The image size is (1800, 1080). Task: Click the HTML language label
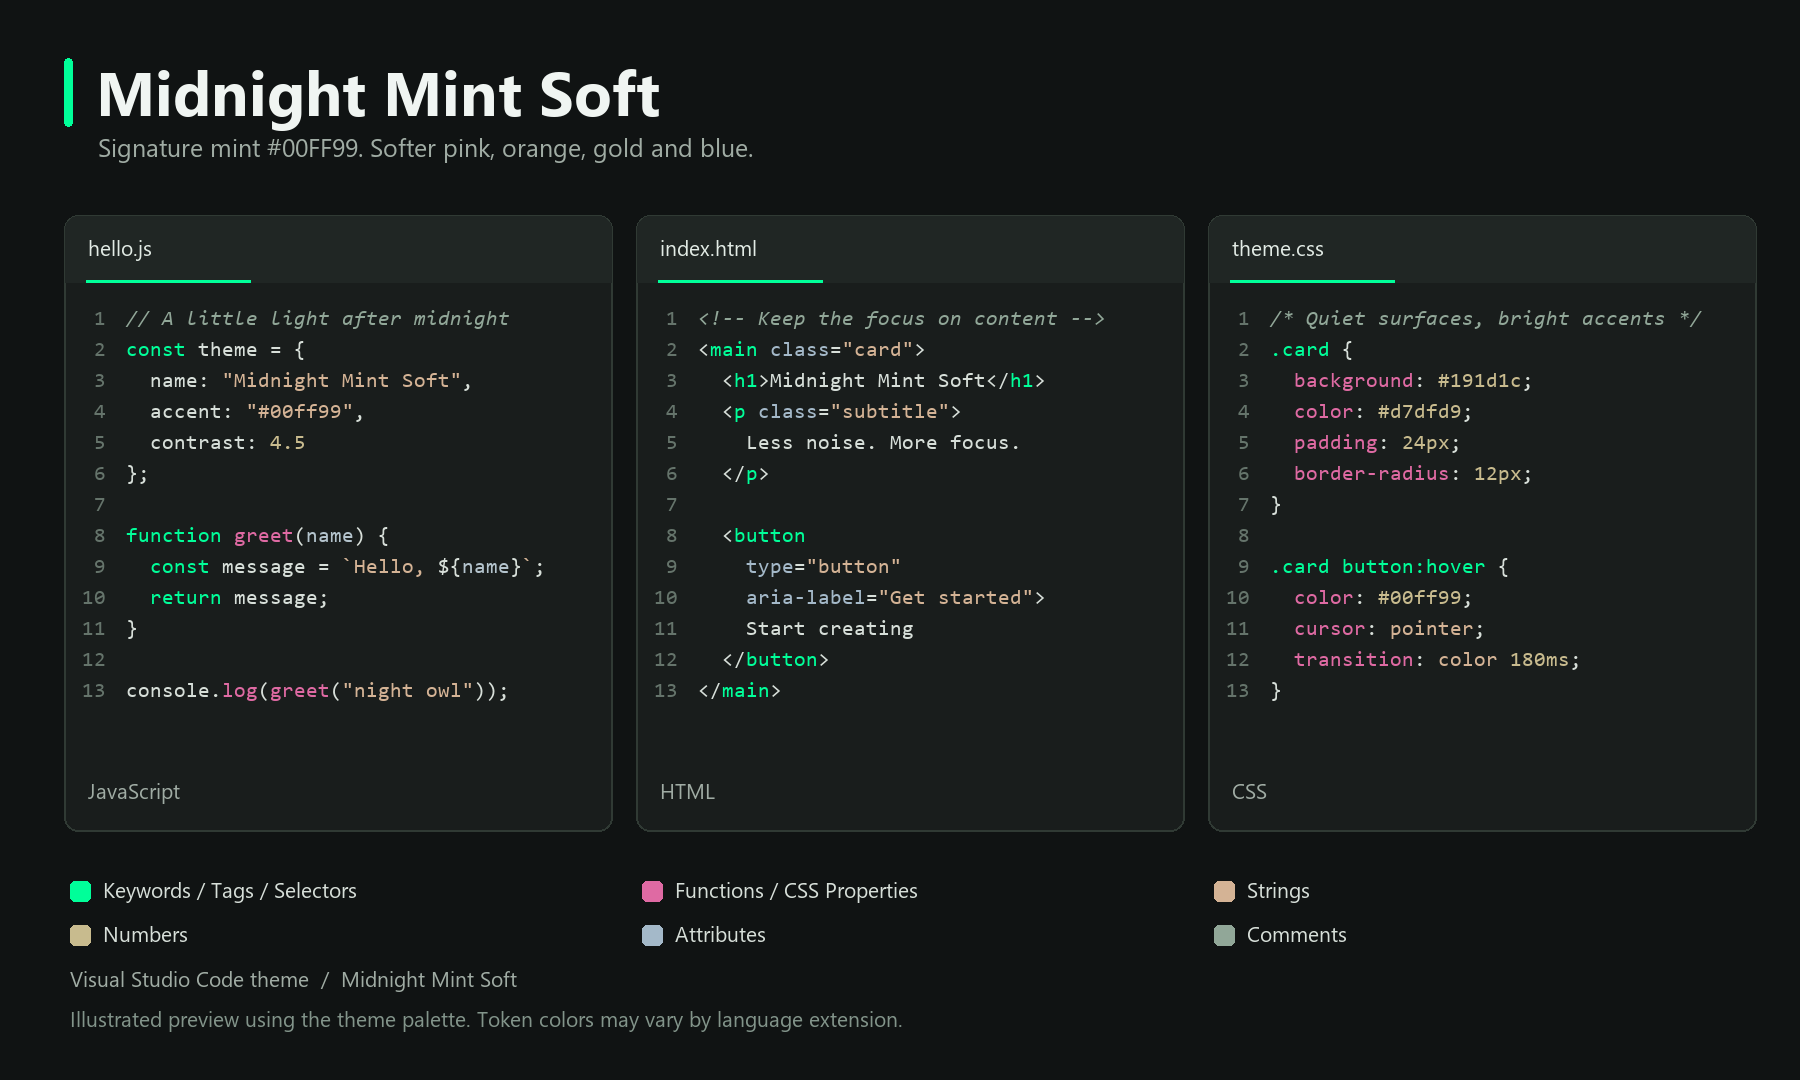[x=688, y=792]
